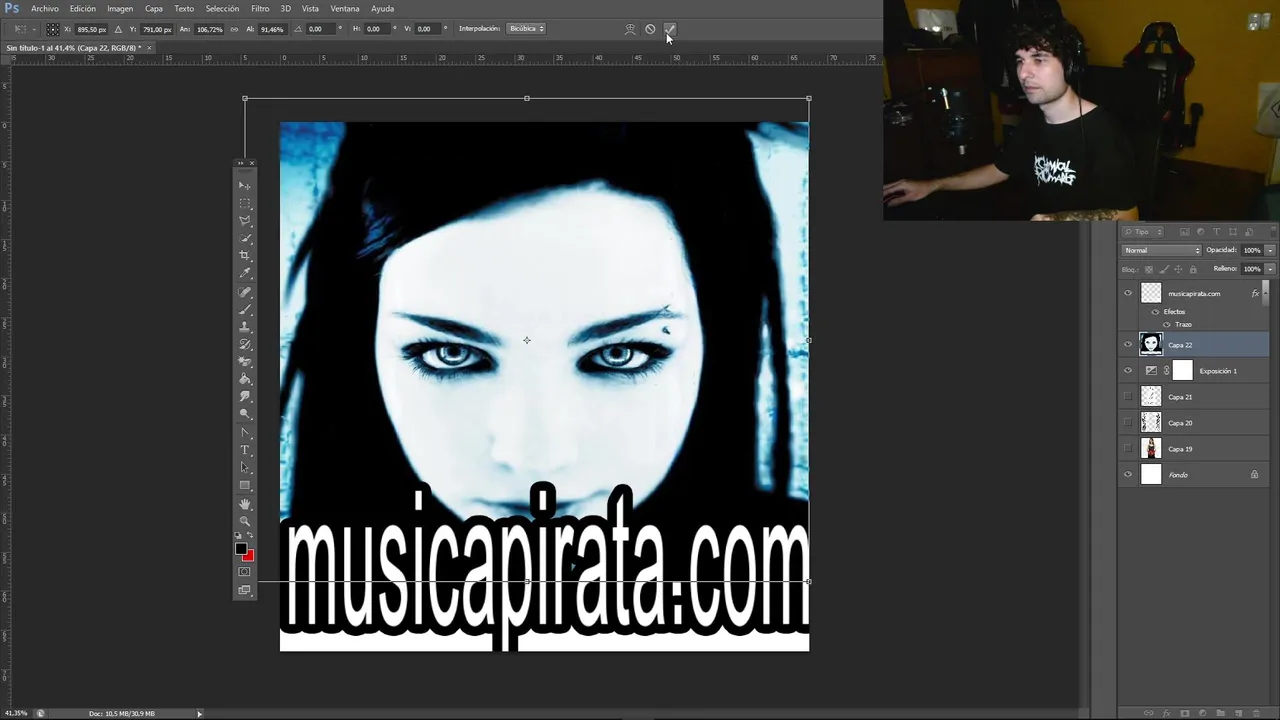Select the Move tool
The image size is (1280, 720).
tap(245, 186)
